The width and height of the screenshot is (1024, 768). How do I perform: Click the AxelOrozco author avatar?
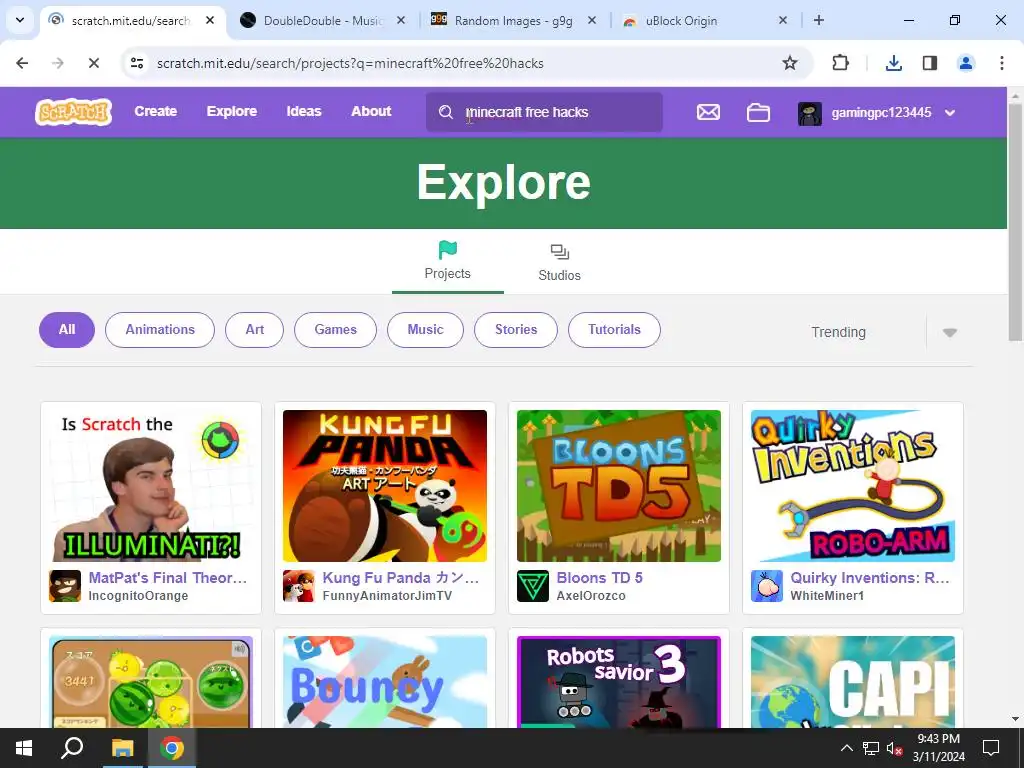533,586
